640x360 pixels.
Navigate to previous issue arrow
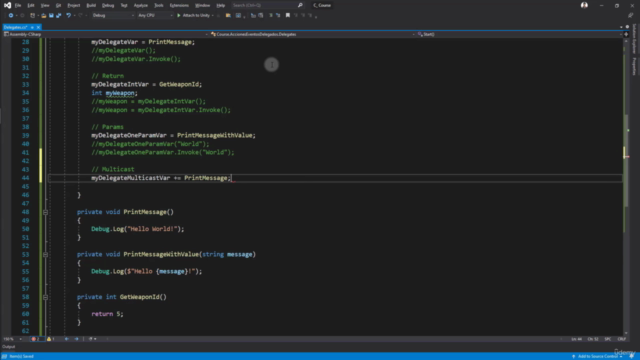(x=67, y=339)
